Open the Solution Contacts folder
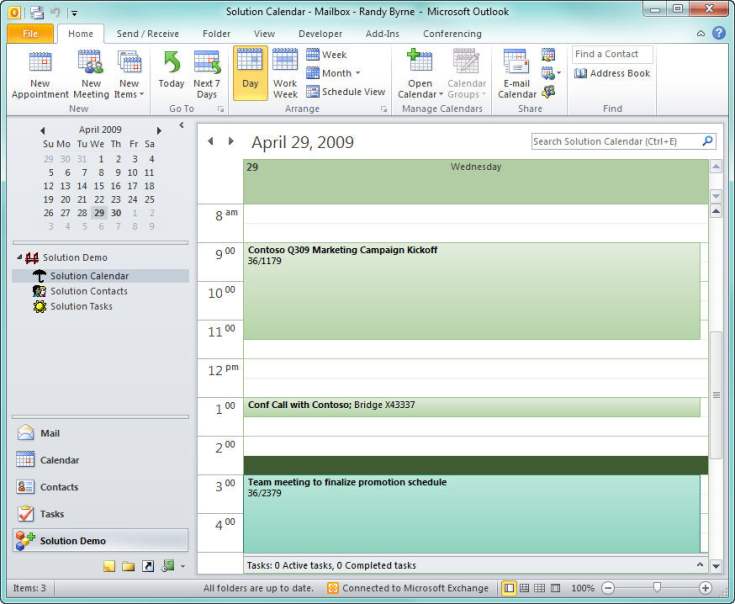The image size is (735, 604). [89, 291]
